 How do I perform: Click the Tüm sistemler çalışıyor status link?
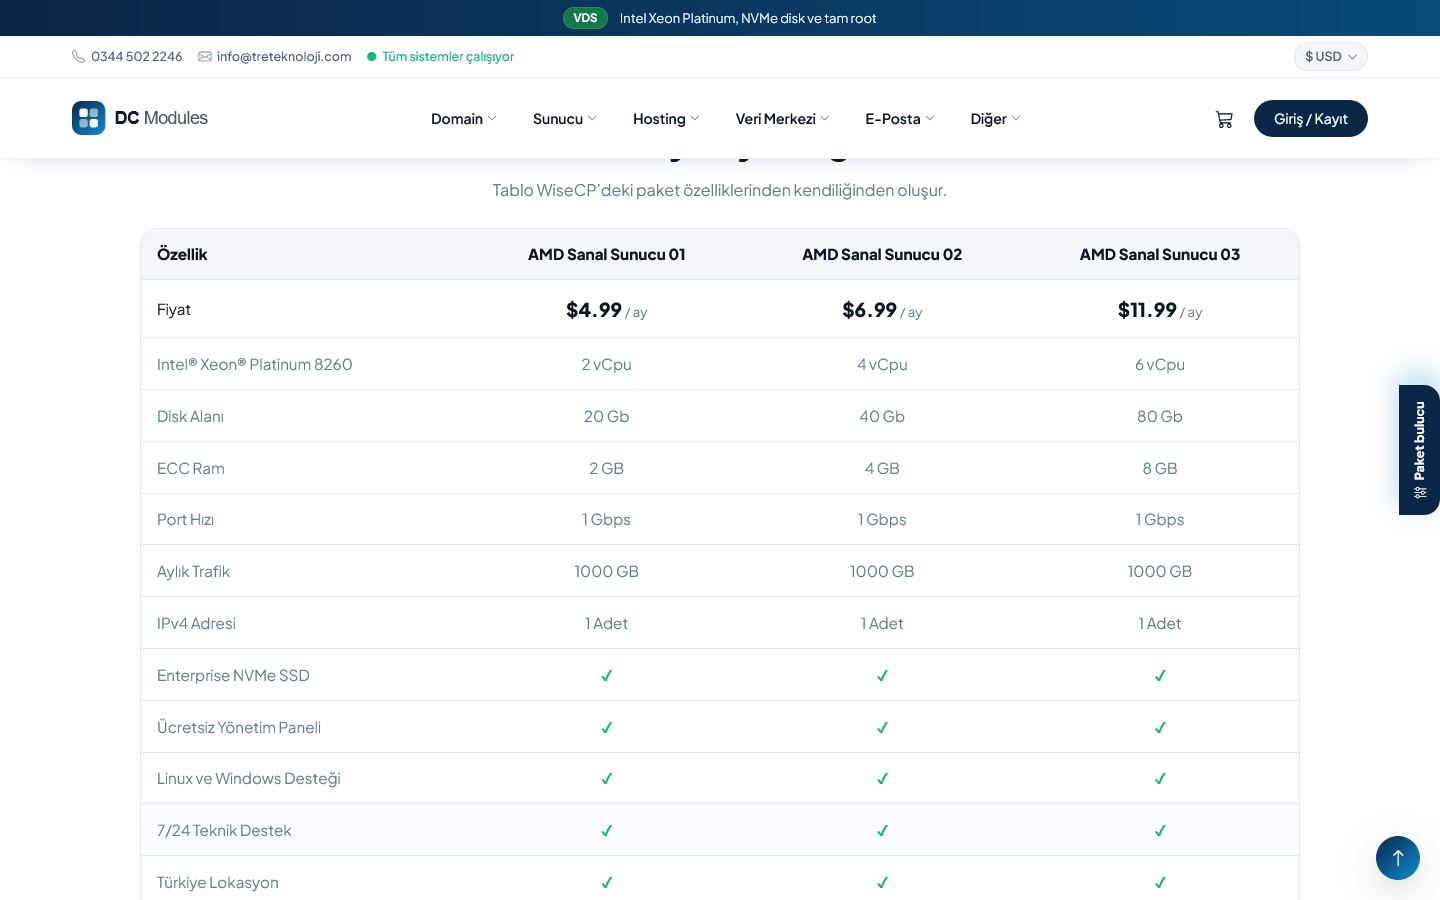coord(448,57)
